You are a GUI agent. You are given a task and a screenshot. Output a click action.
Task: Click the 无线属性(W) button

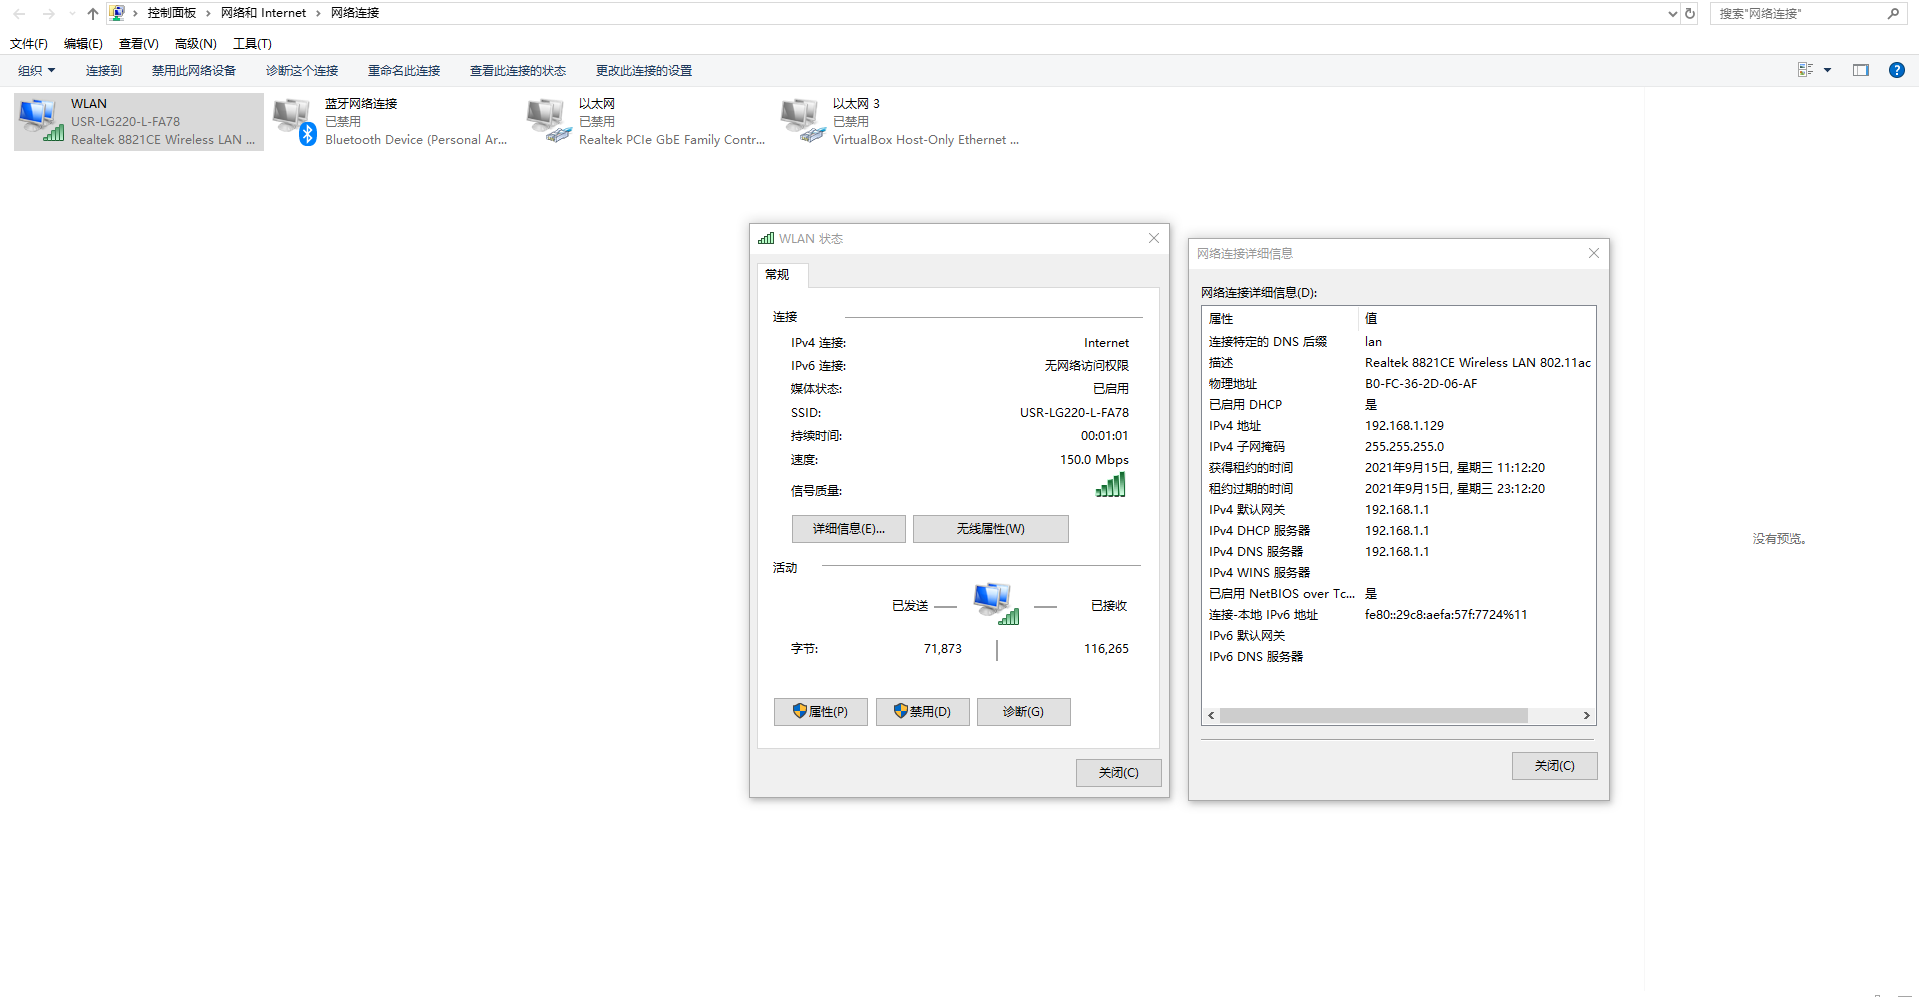(x=990, y=529)
